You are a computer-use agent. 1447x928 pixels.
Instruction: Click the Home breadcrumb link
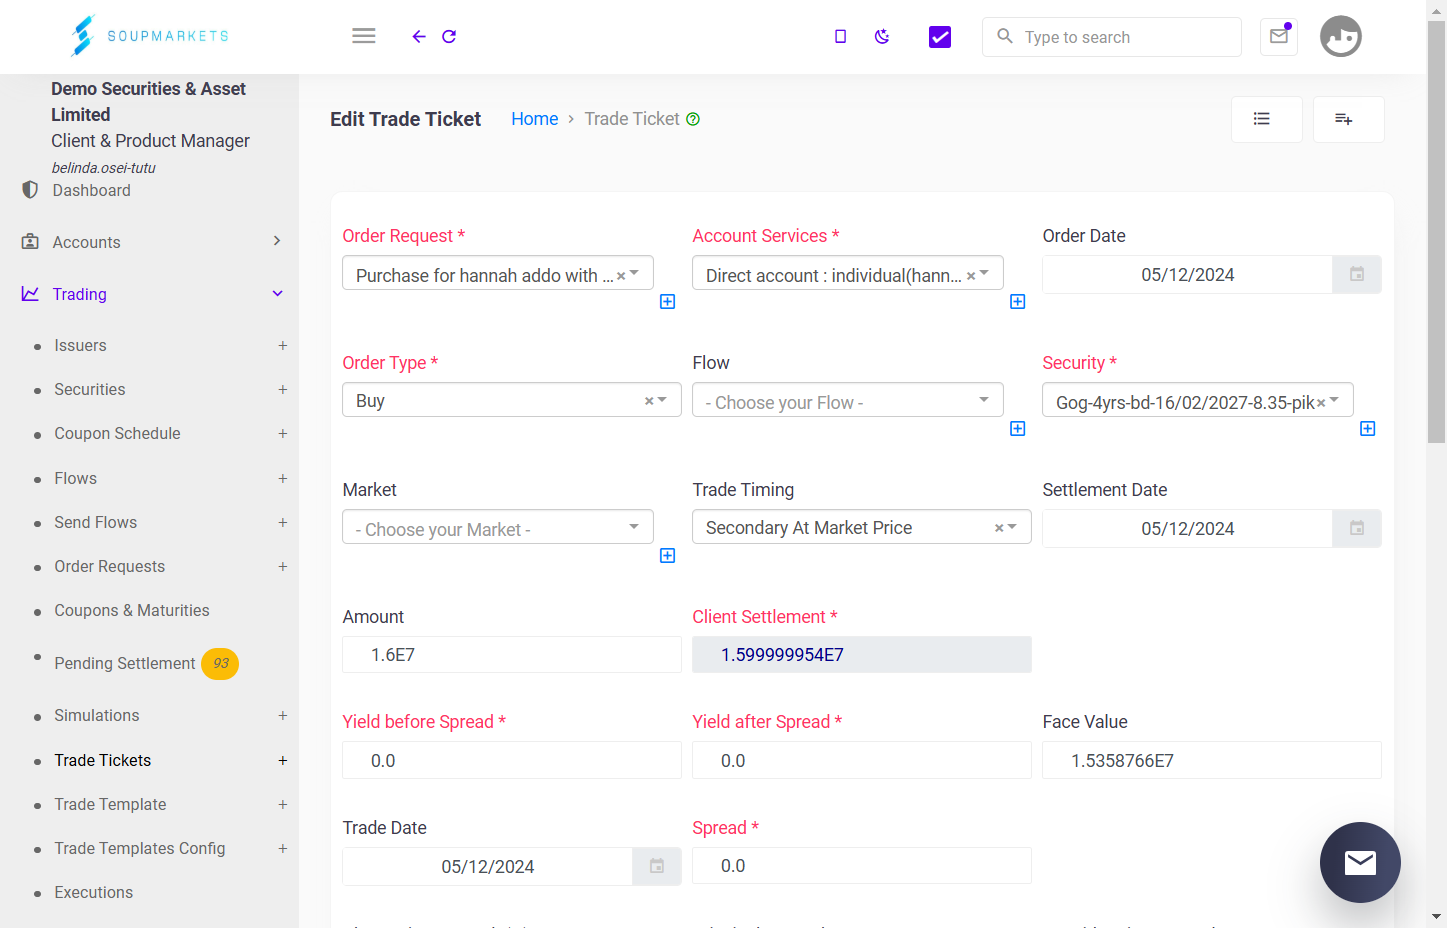coord(535,119)
